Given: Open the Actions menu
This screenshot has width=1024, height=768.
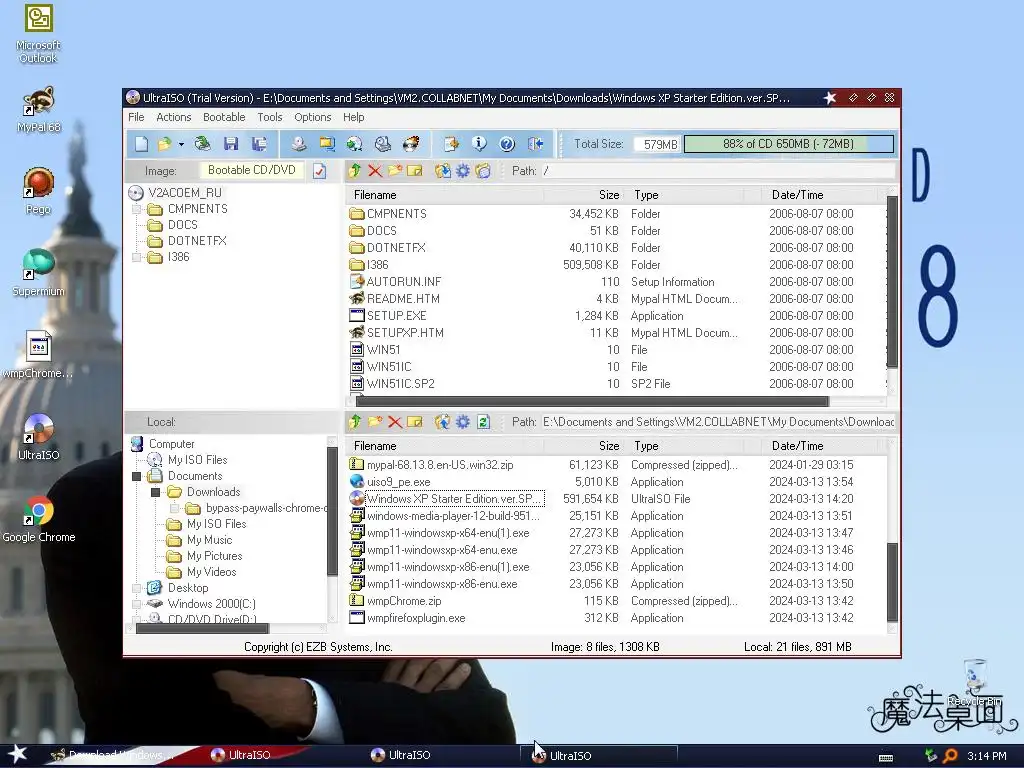Looking at the screenshot, I should pos(174,117).
